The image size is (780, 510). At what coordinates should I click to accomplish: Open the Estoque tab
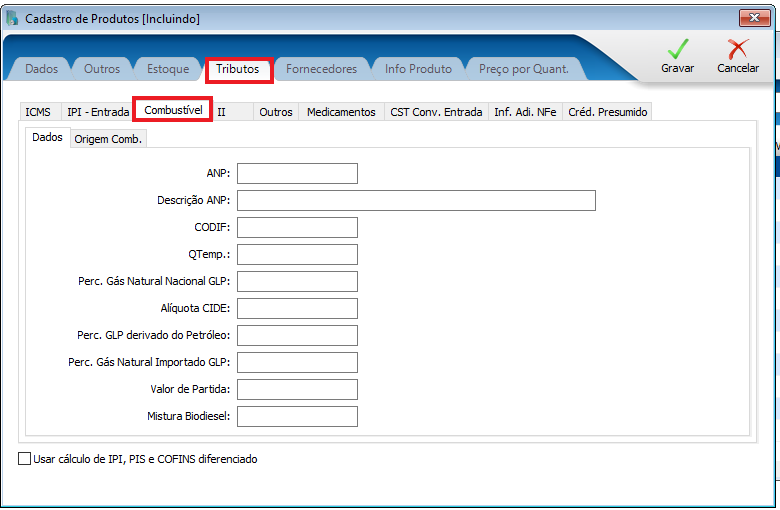point(168,69)
